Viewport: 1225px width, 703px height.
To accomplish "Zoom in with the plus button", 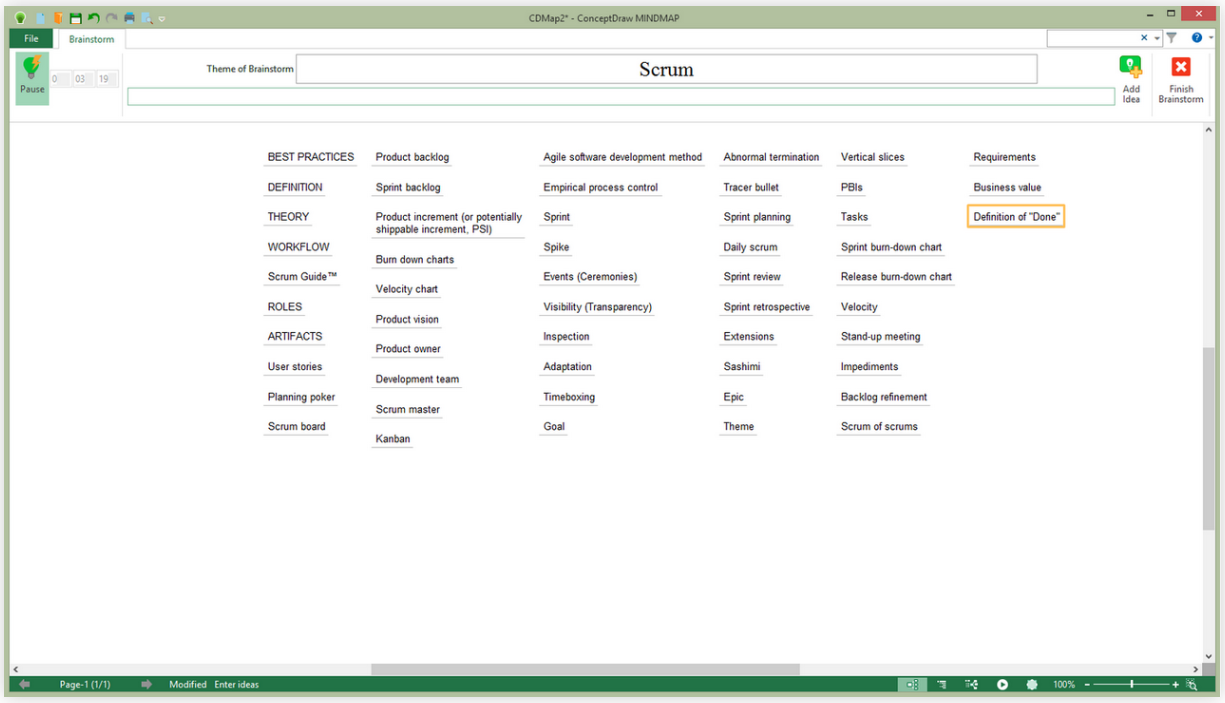I will [1176, 684].
